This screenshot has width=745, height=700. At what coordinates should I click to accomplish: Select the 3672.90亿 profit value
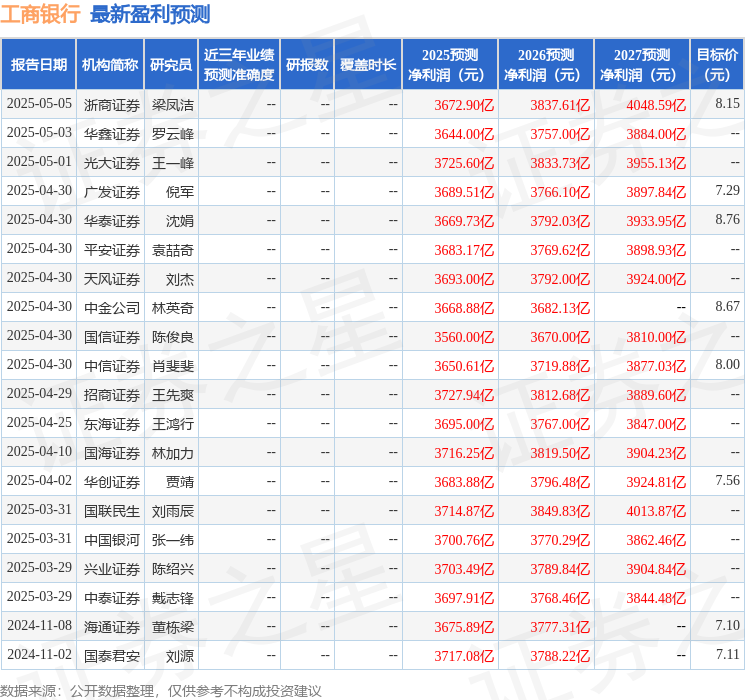(464, 105)
